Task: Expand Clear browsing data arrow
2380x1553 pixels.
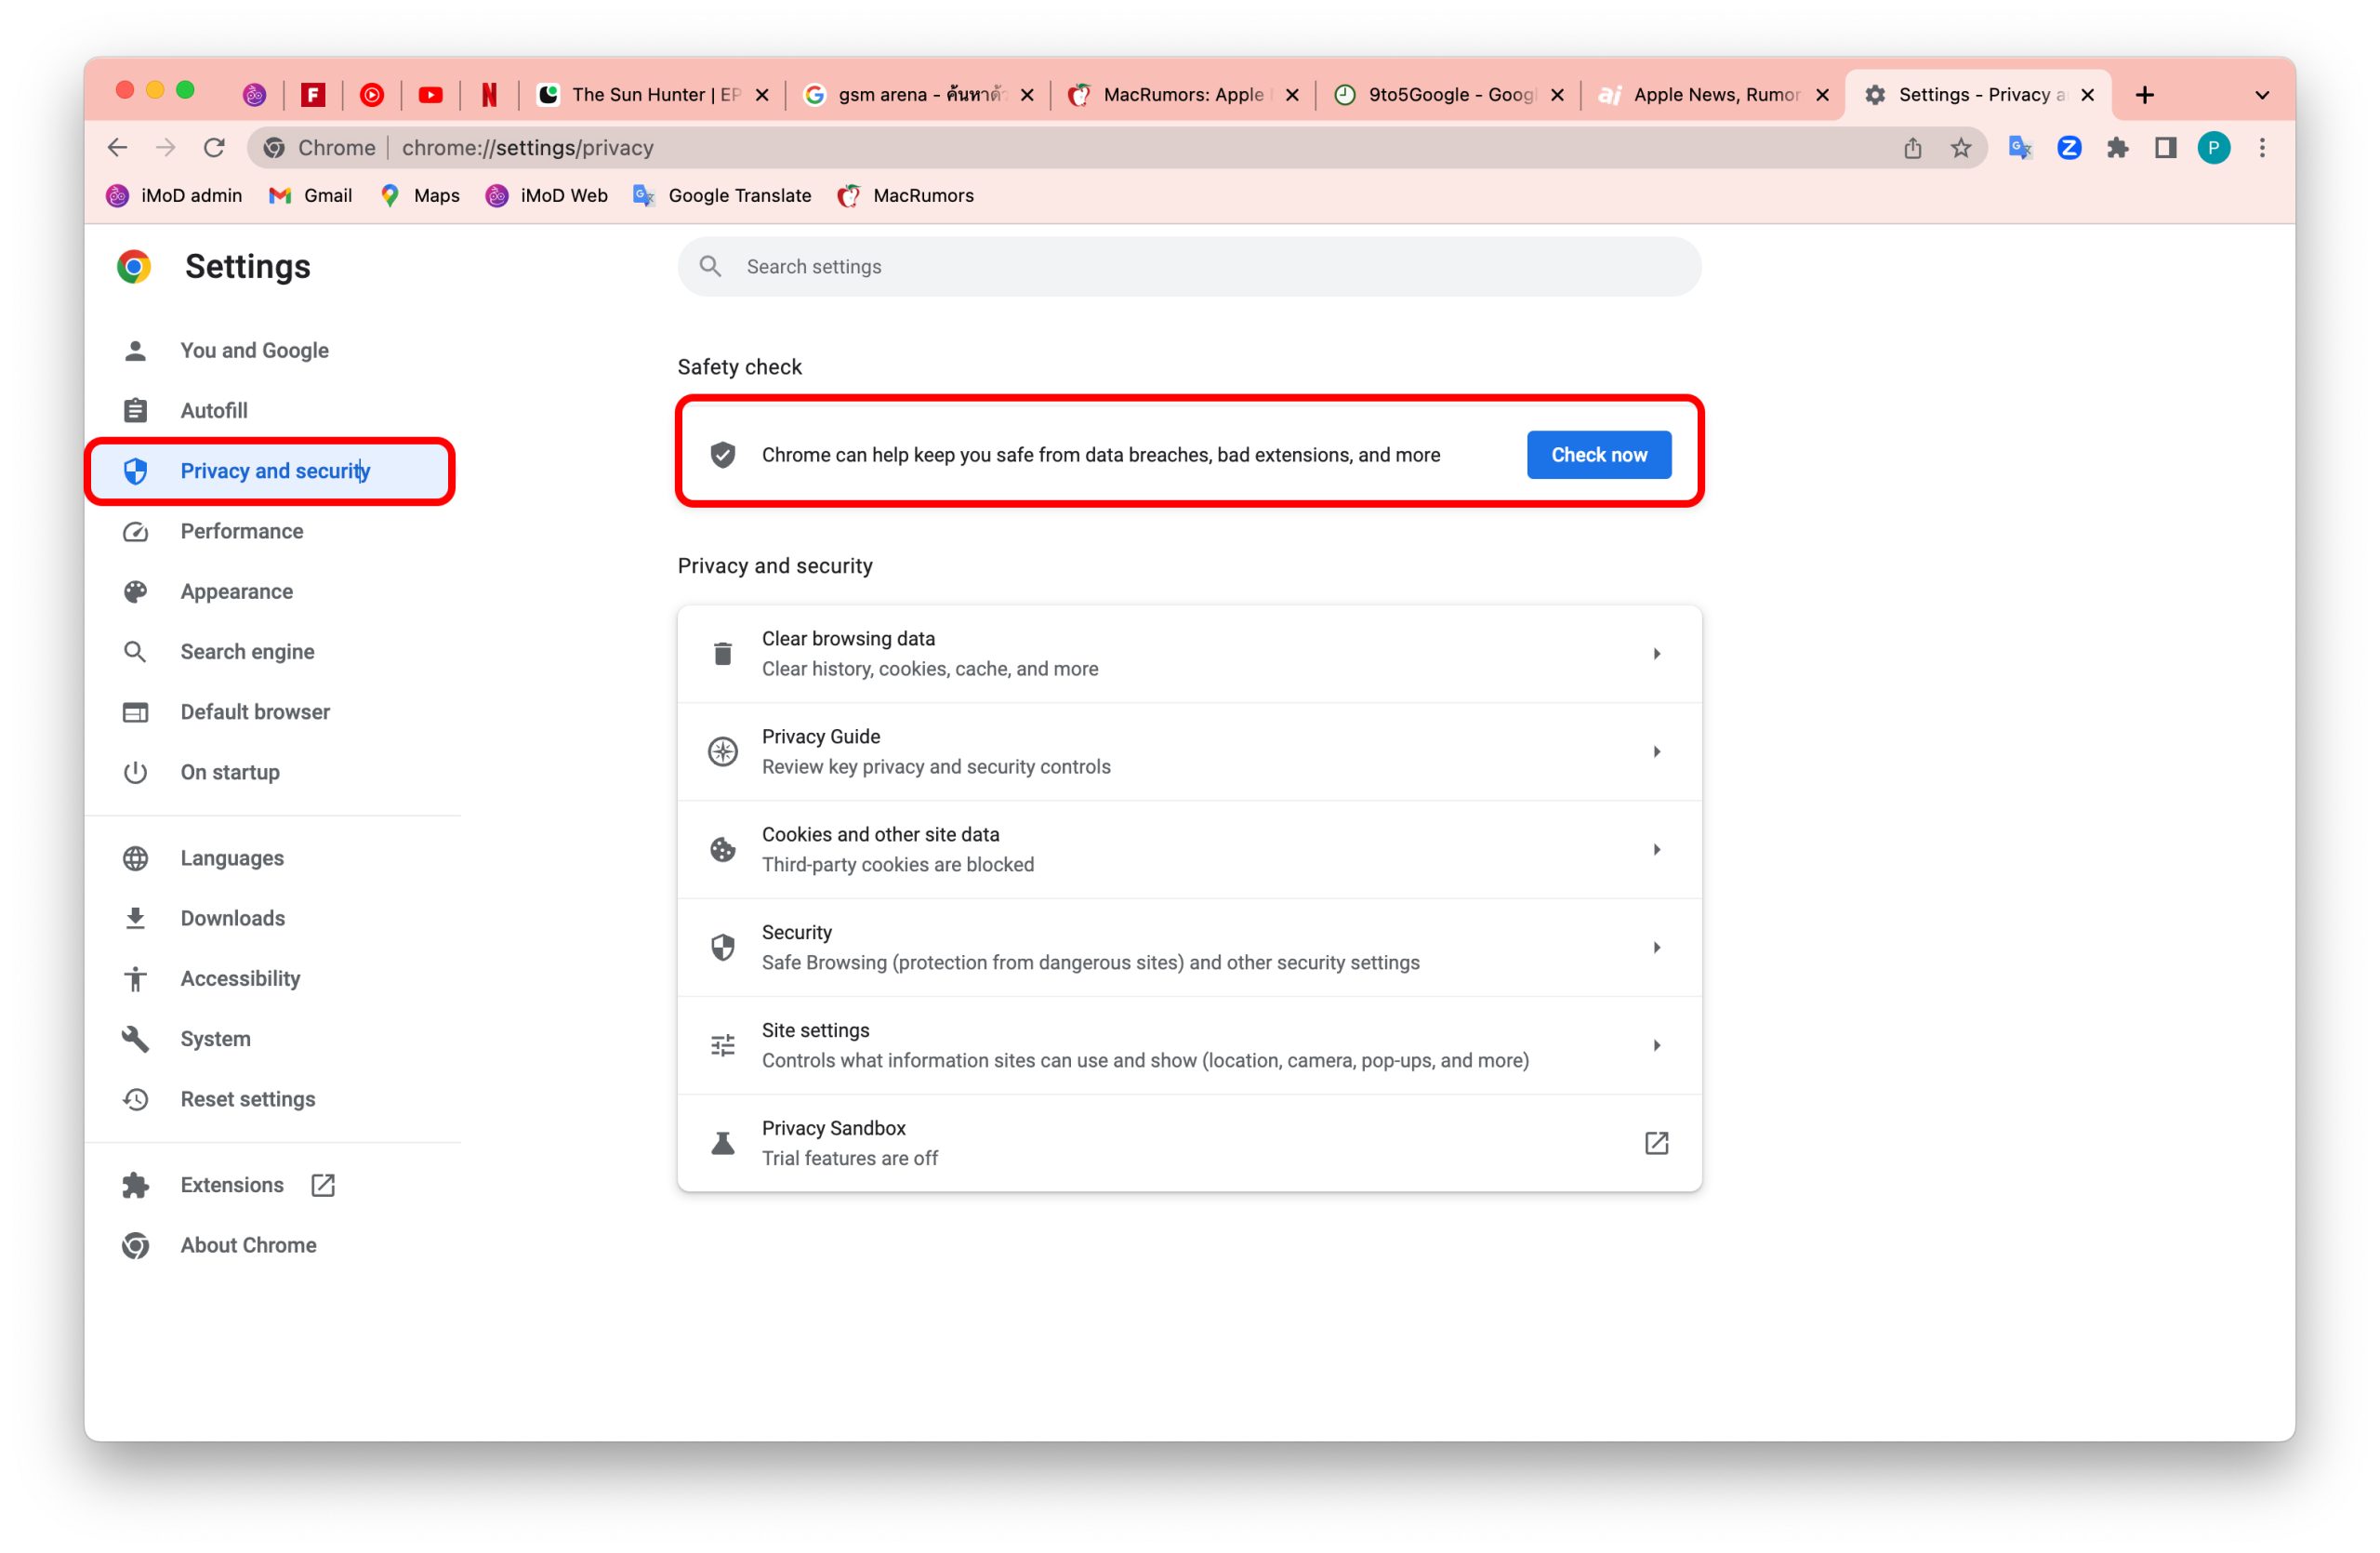Action: [1656, 654]
